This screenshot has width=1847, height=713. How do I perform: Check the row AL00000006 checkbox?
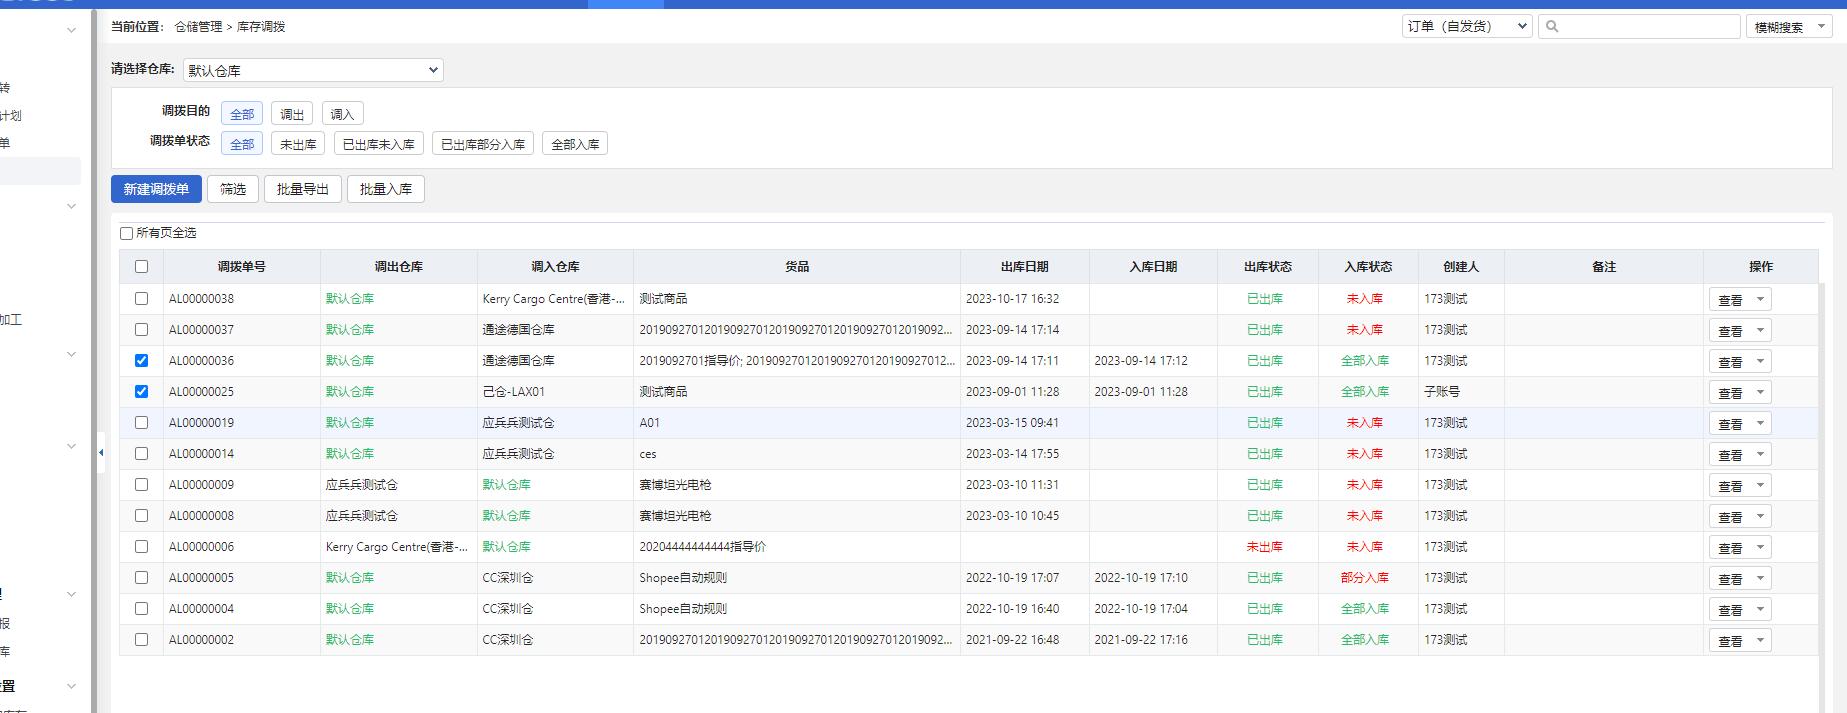(141, 546)
